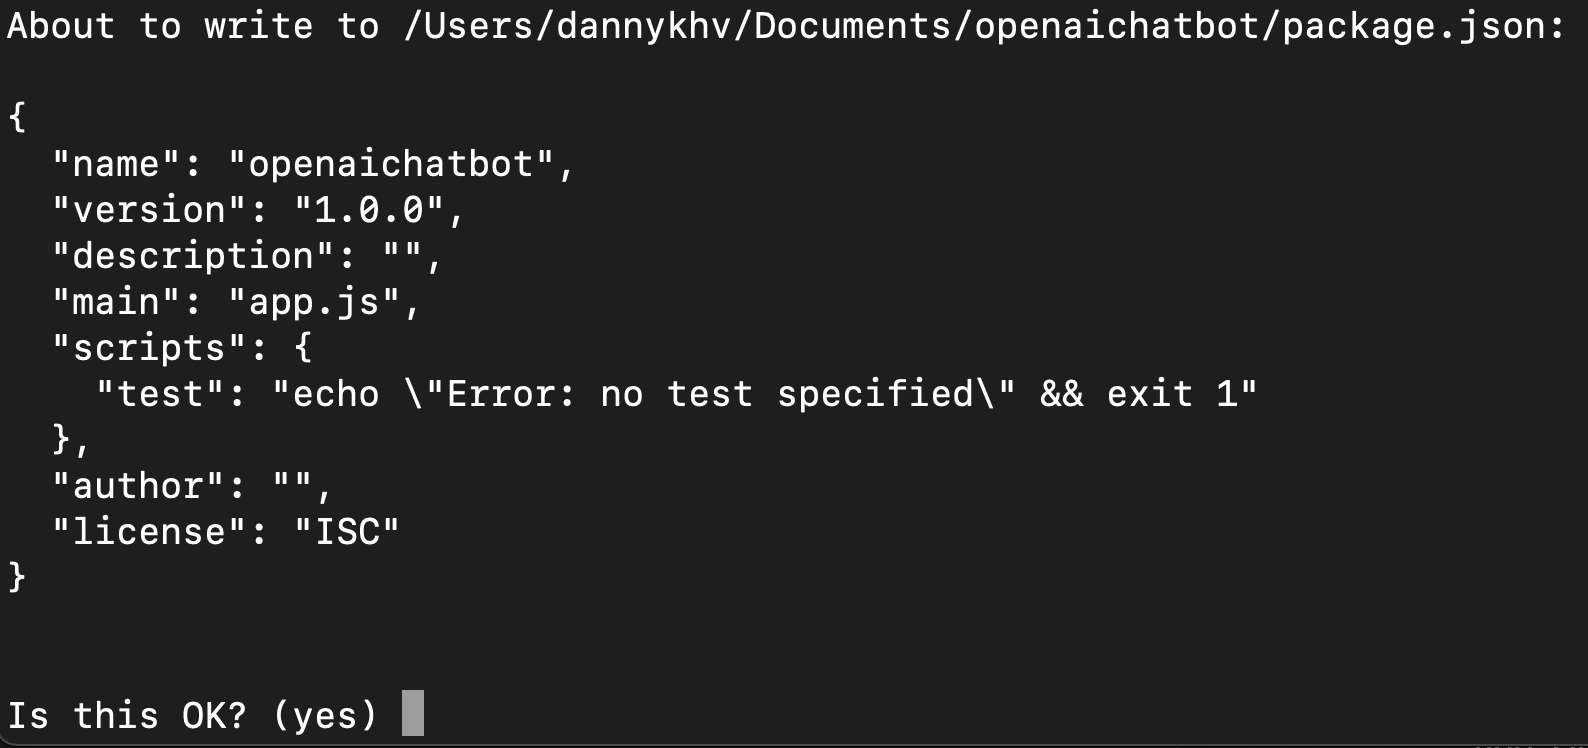Click the "About to write to" text
This screenshot has width=1588, height=748.
click(193, 26)
